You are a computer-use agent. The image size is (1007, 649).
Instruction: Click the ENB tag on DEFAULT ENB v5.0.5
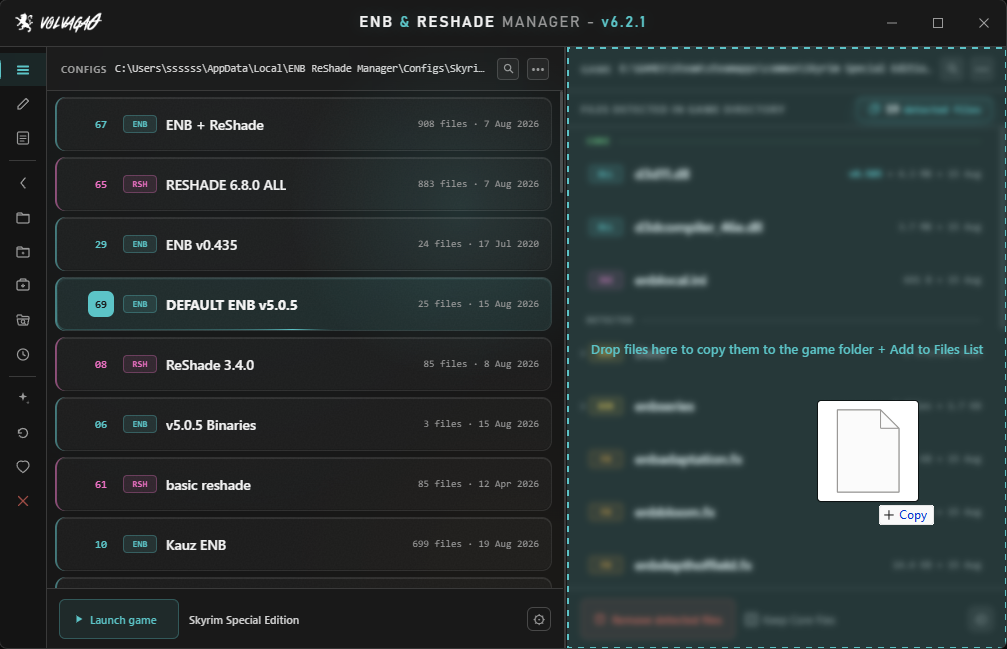[x=140, y=304]
